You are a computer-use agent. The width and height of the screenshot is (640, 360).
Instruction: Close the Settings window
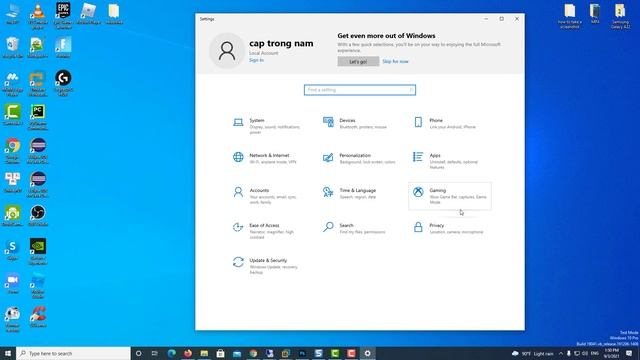pos(517,19)
